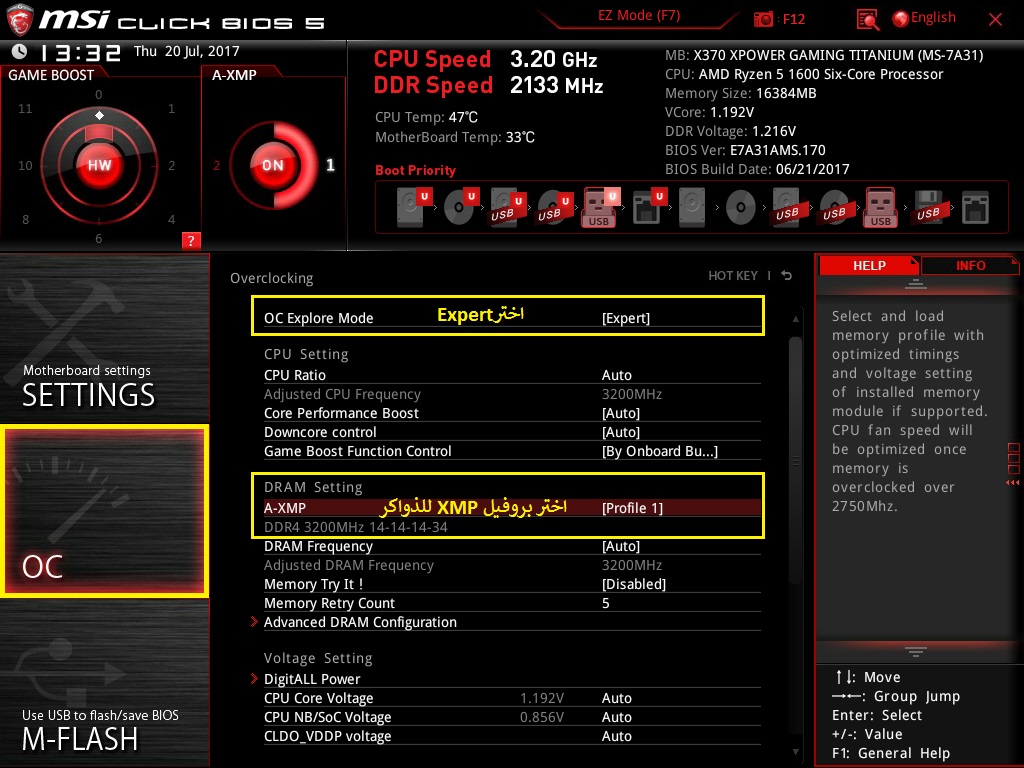Select legacy hard disk boot icon without badge
Screen dimensions: 1024x768
692,207
